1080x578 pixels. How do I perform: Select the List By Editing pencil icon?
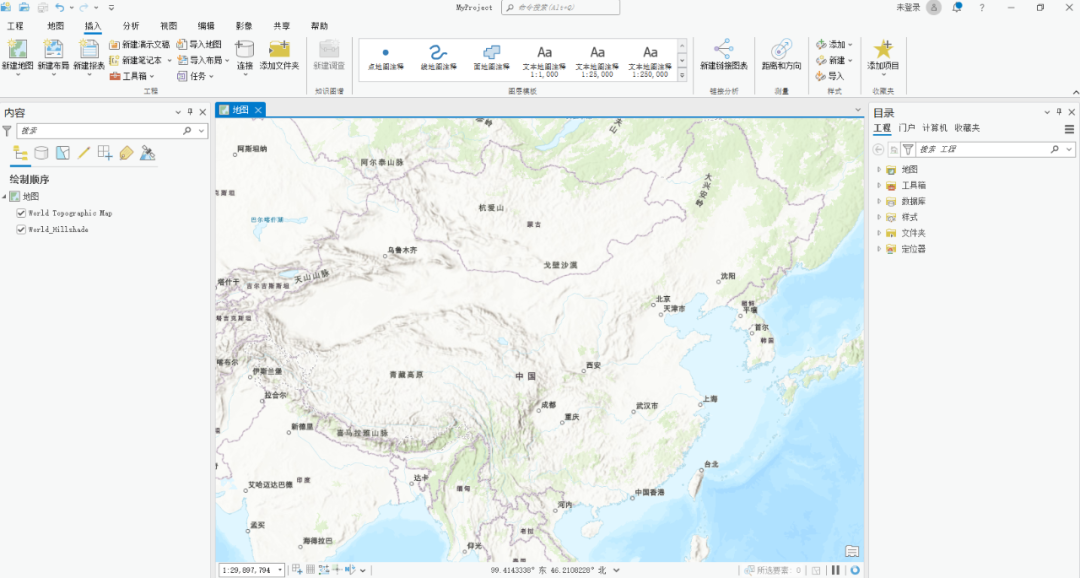click(x=84, y=153)
